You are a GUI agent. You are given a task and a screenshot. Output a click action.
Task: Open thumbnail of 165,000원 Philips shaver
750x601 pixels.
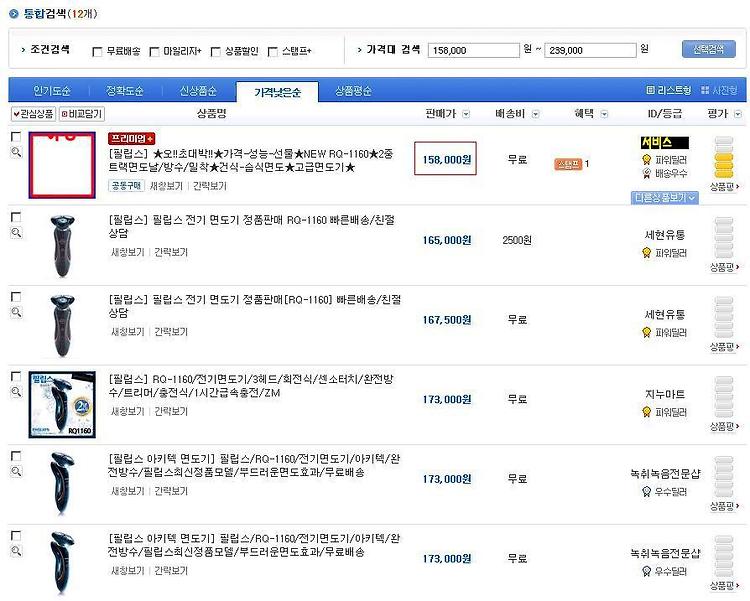point(63,245)
